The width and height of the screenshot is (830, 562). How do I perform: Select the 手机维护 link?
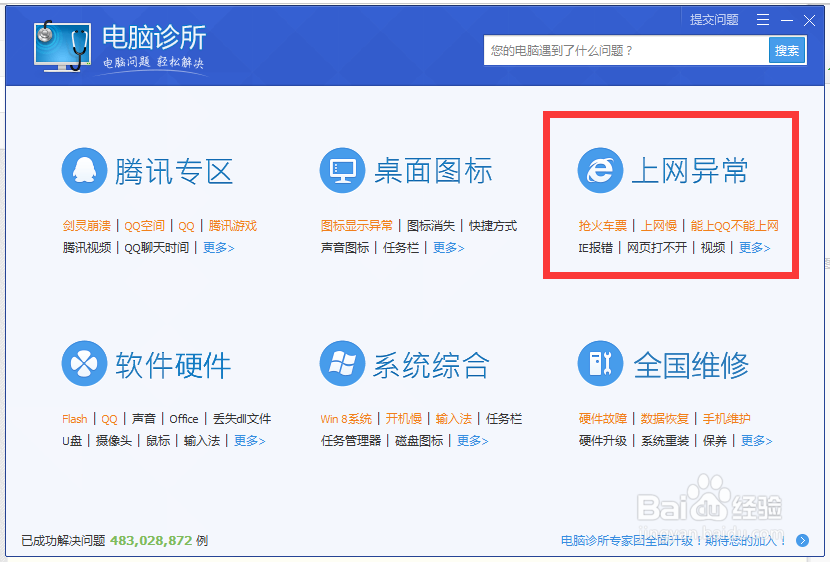tap(727, 419)
